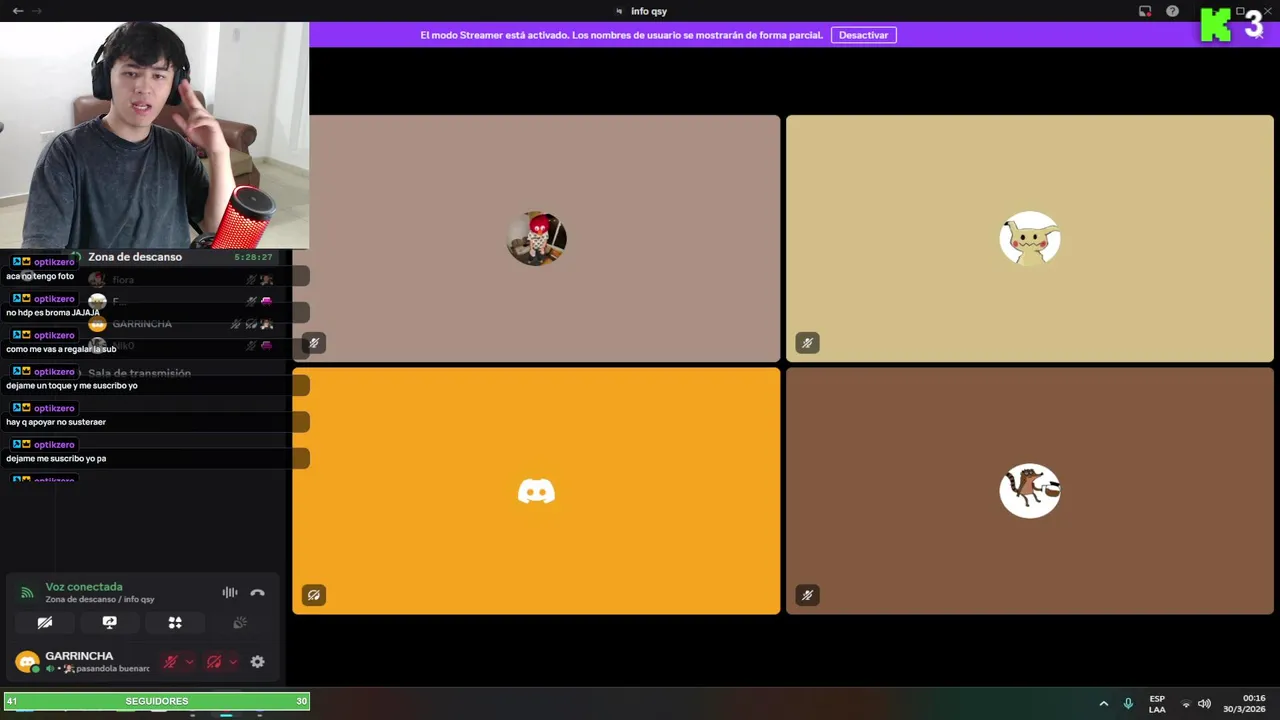The height and width of the screenshot is (720, 1280).
Task: Start an activity with the shapes icon
Action: (x=175, y=622)
